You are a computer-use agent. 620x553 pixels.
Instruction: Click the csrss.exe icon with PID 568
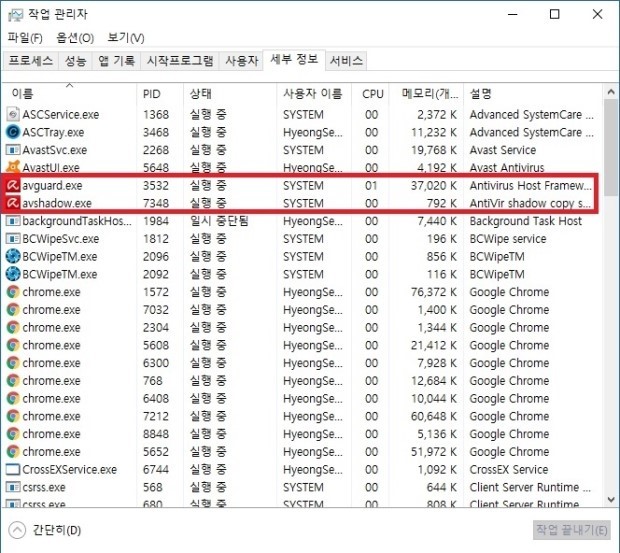13,487
